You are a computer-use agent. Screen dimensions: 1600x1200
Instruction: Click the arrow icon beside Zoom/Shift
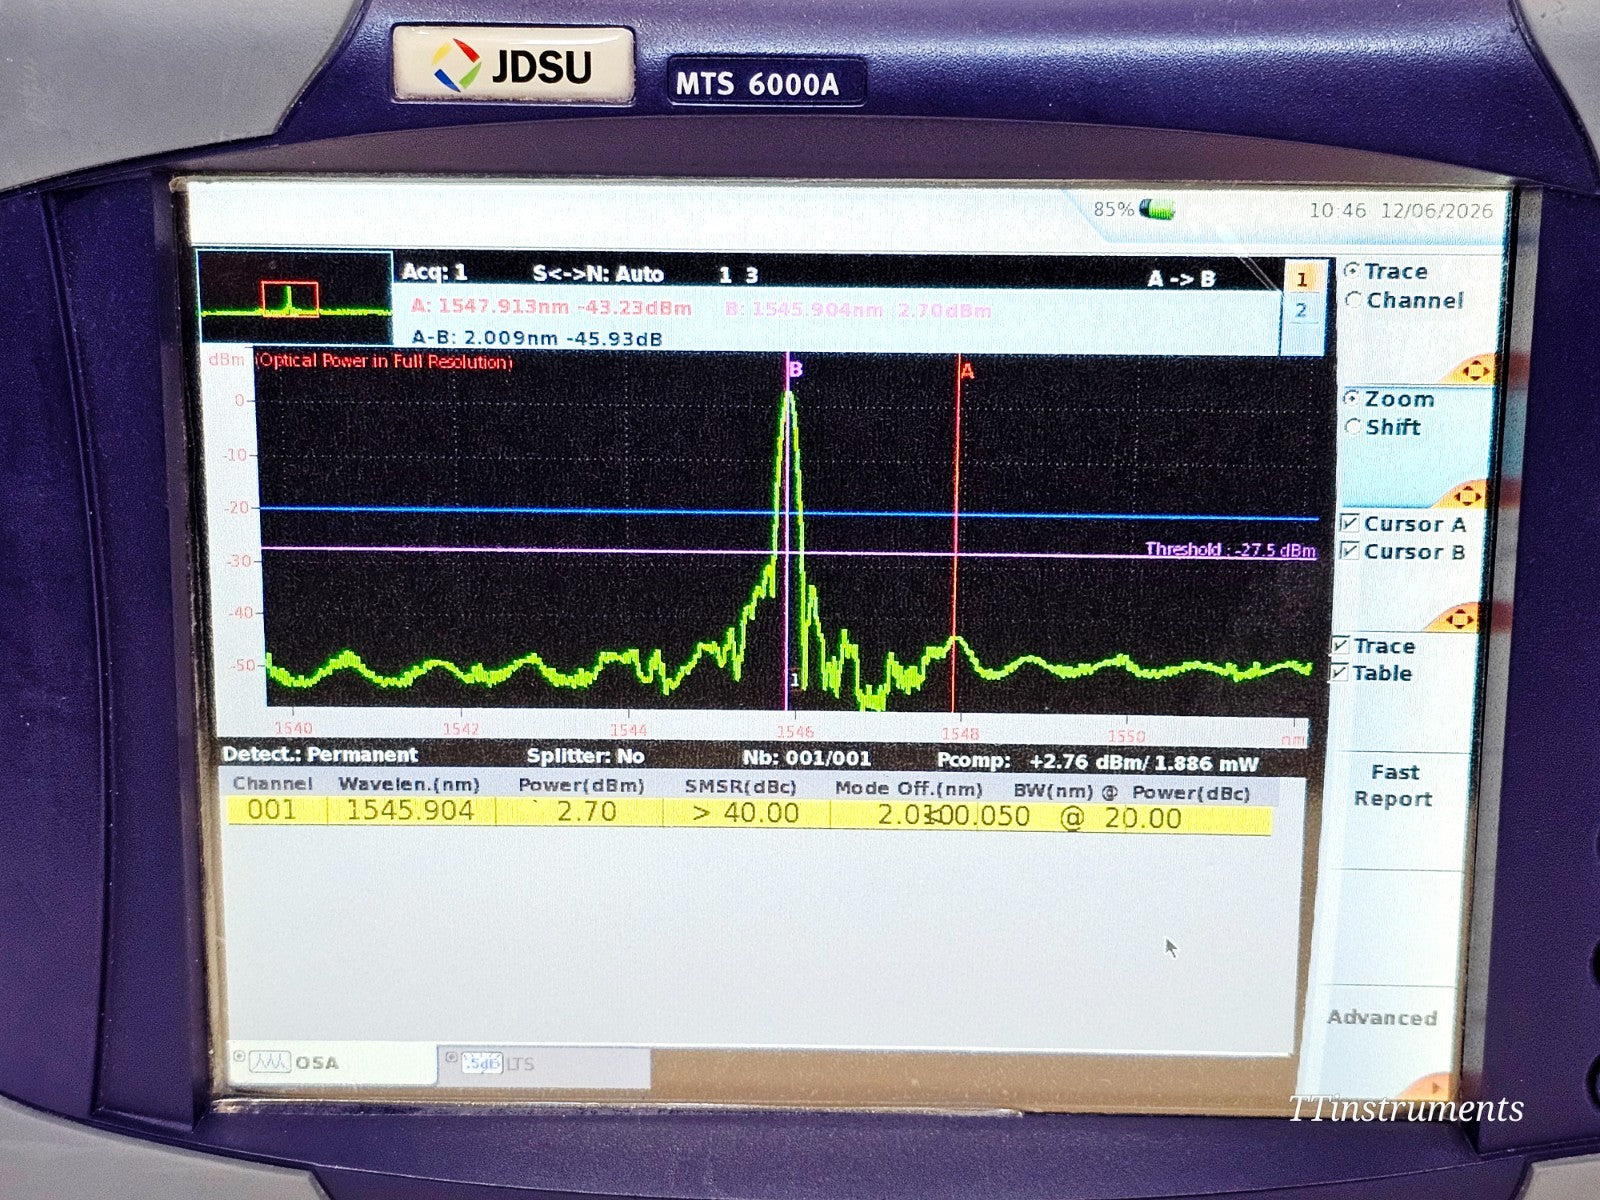coord(1468,494)
